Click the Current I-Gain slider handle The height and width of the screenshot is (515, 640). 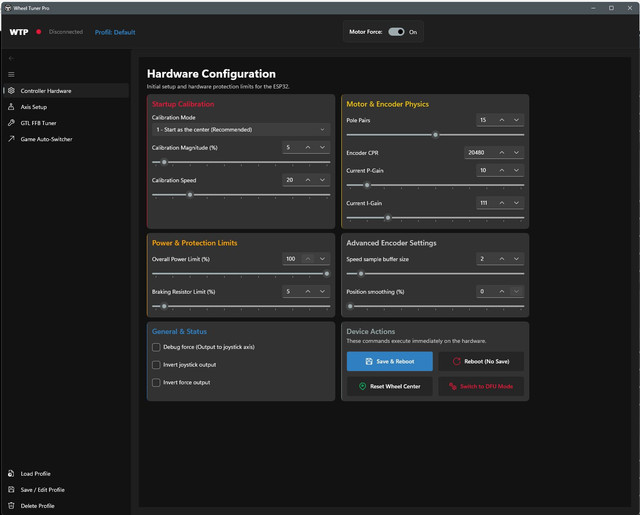click(388, 218)
